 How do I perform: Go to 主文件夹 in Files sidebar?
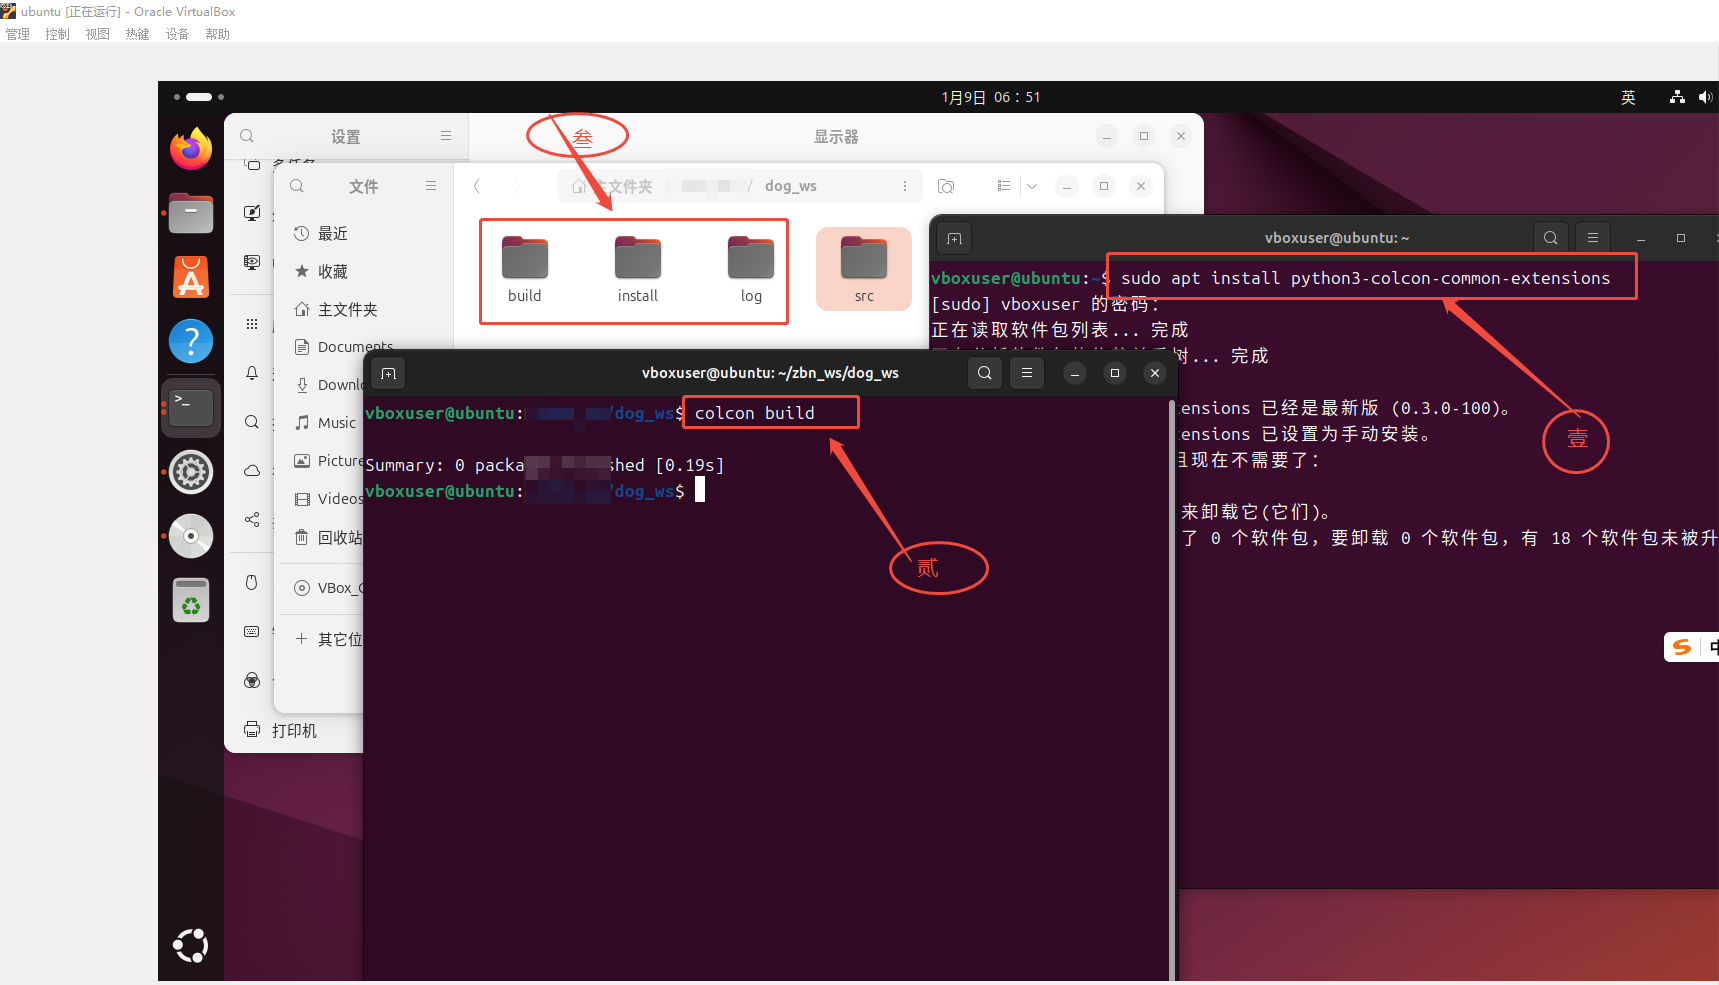tap(346, 309)
